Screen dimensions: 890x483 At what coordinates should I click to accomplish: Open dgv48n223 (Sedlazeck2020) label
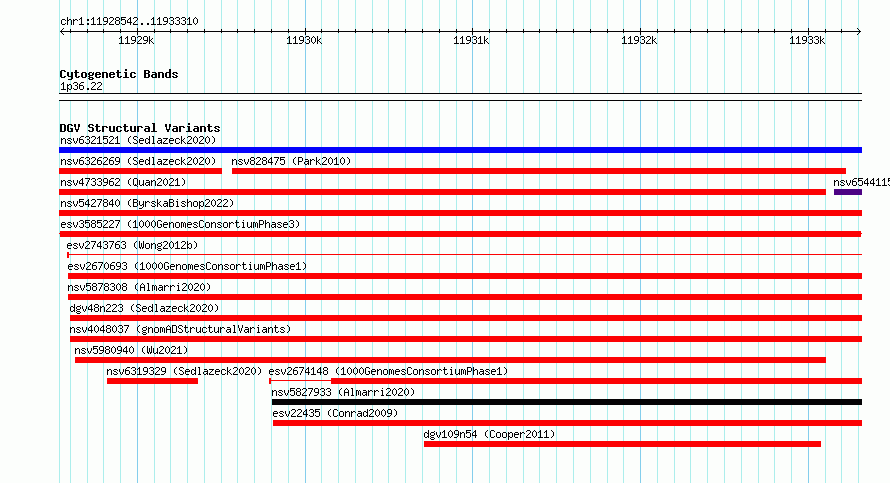tap(144, 308)
